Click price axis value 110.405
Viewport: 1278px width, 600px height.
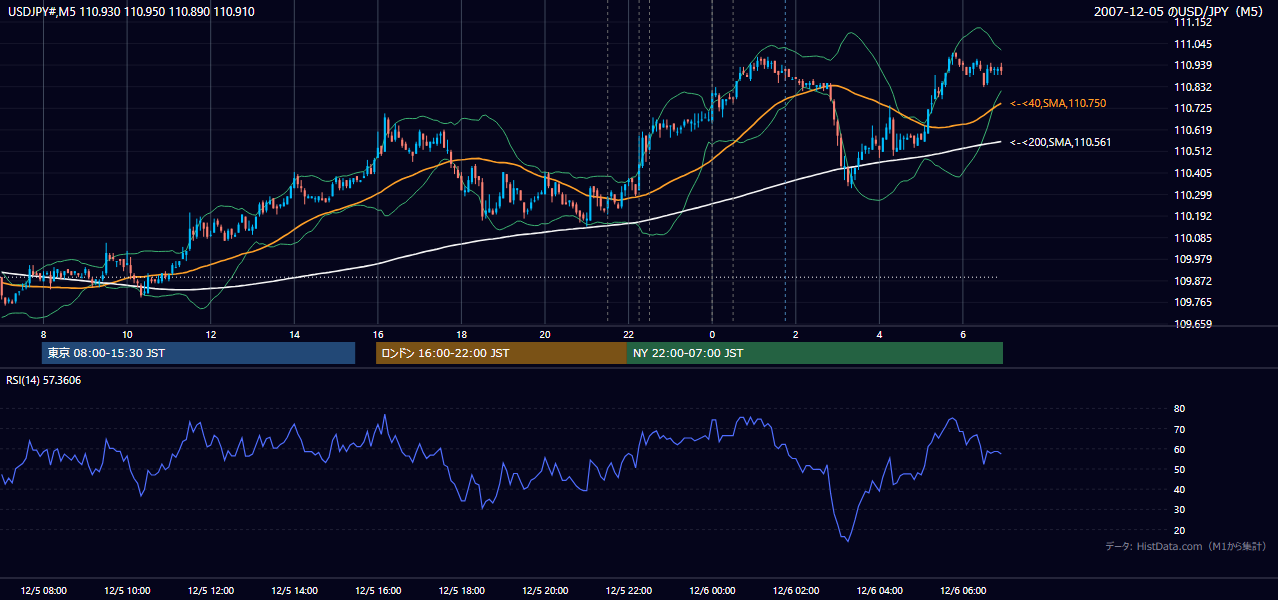click(1192, 173)
